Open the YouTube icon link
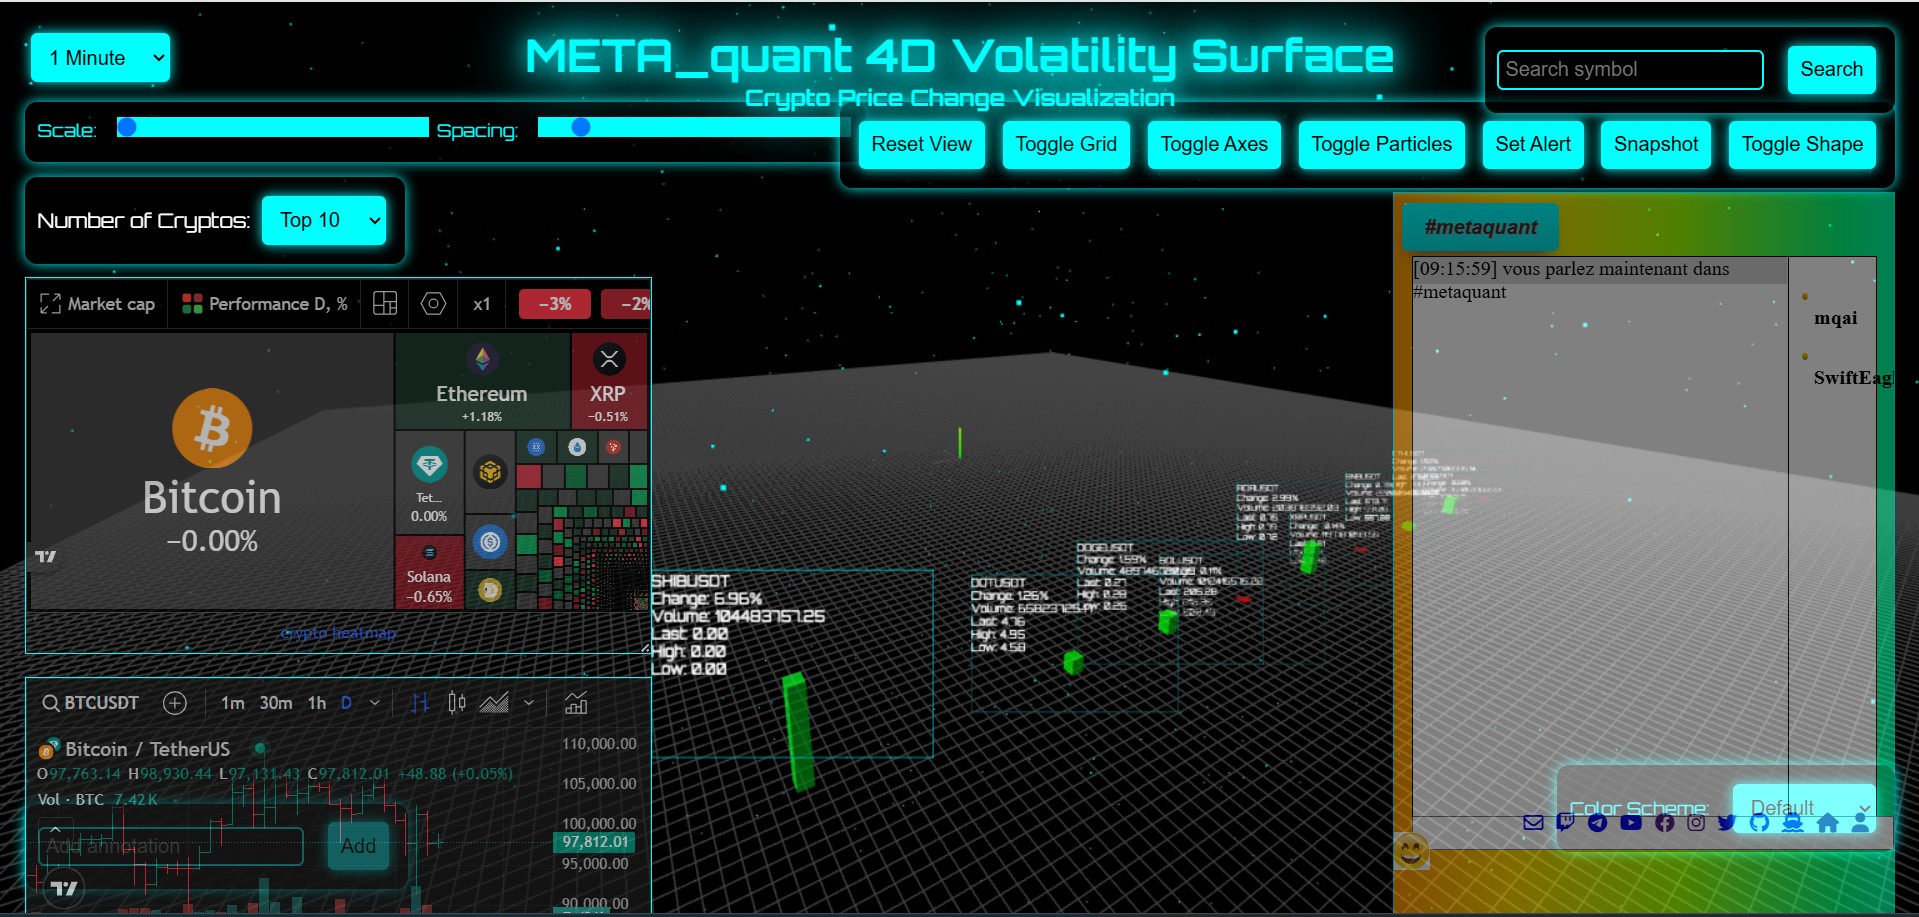 (1631, 822)
